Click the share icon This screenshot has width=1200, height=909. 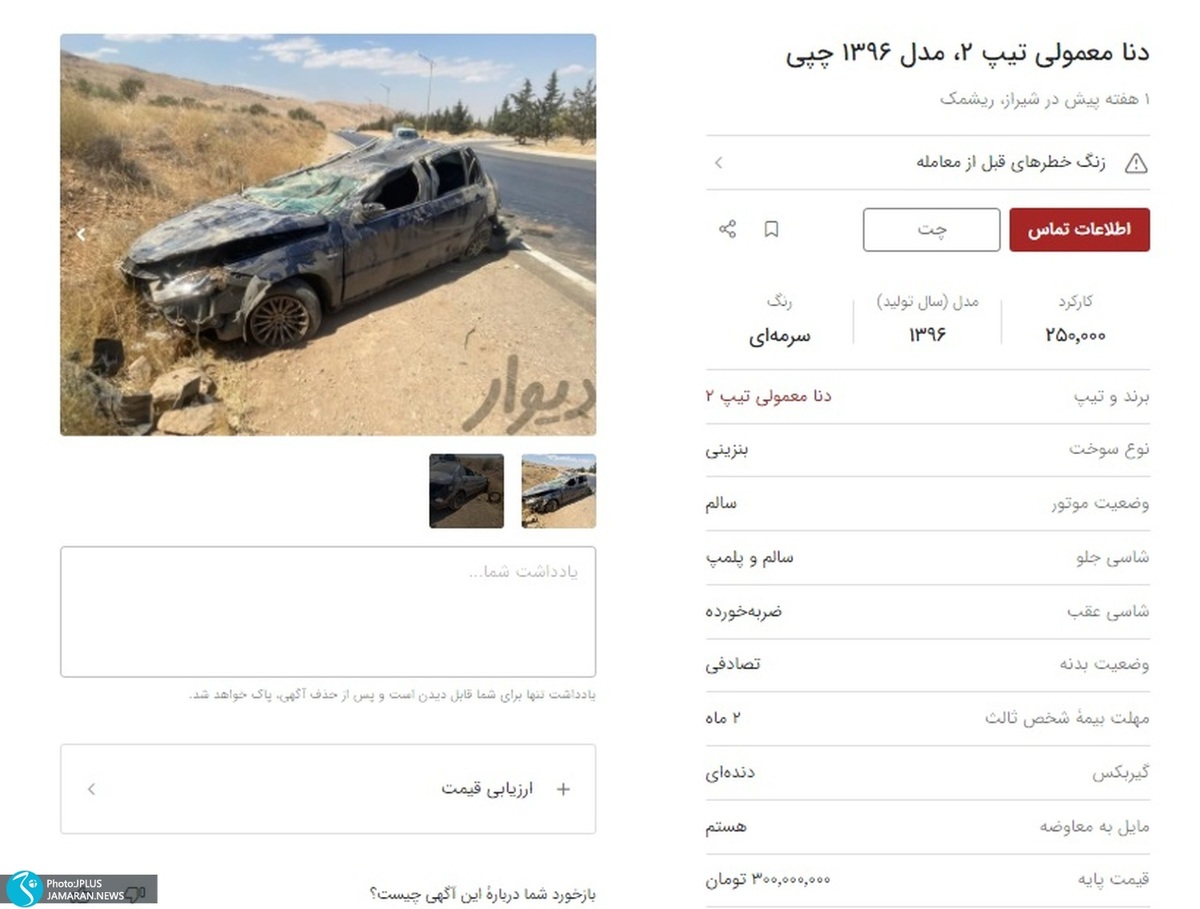(x=727, y=229)
